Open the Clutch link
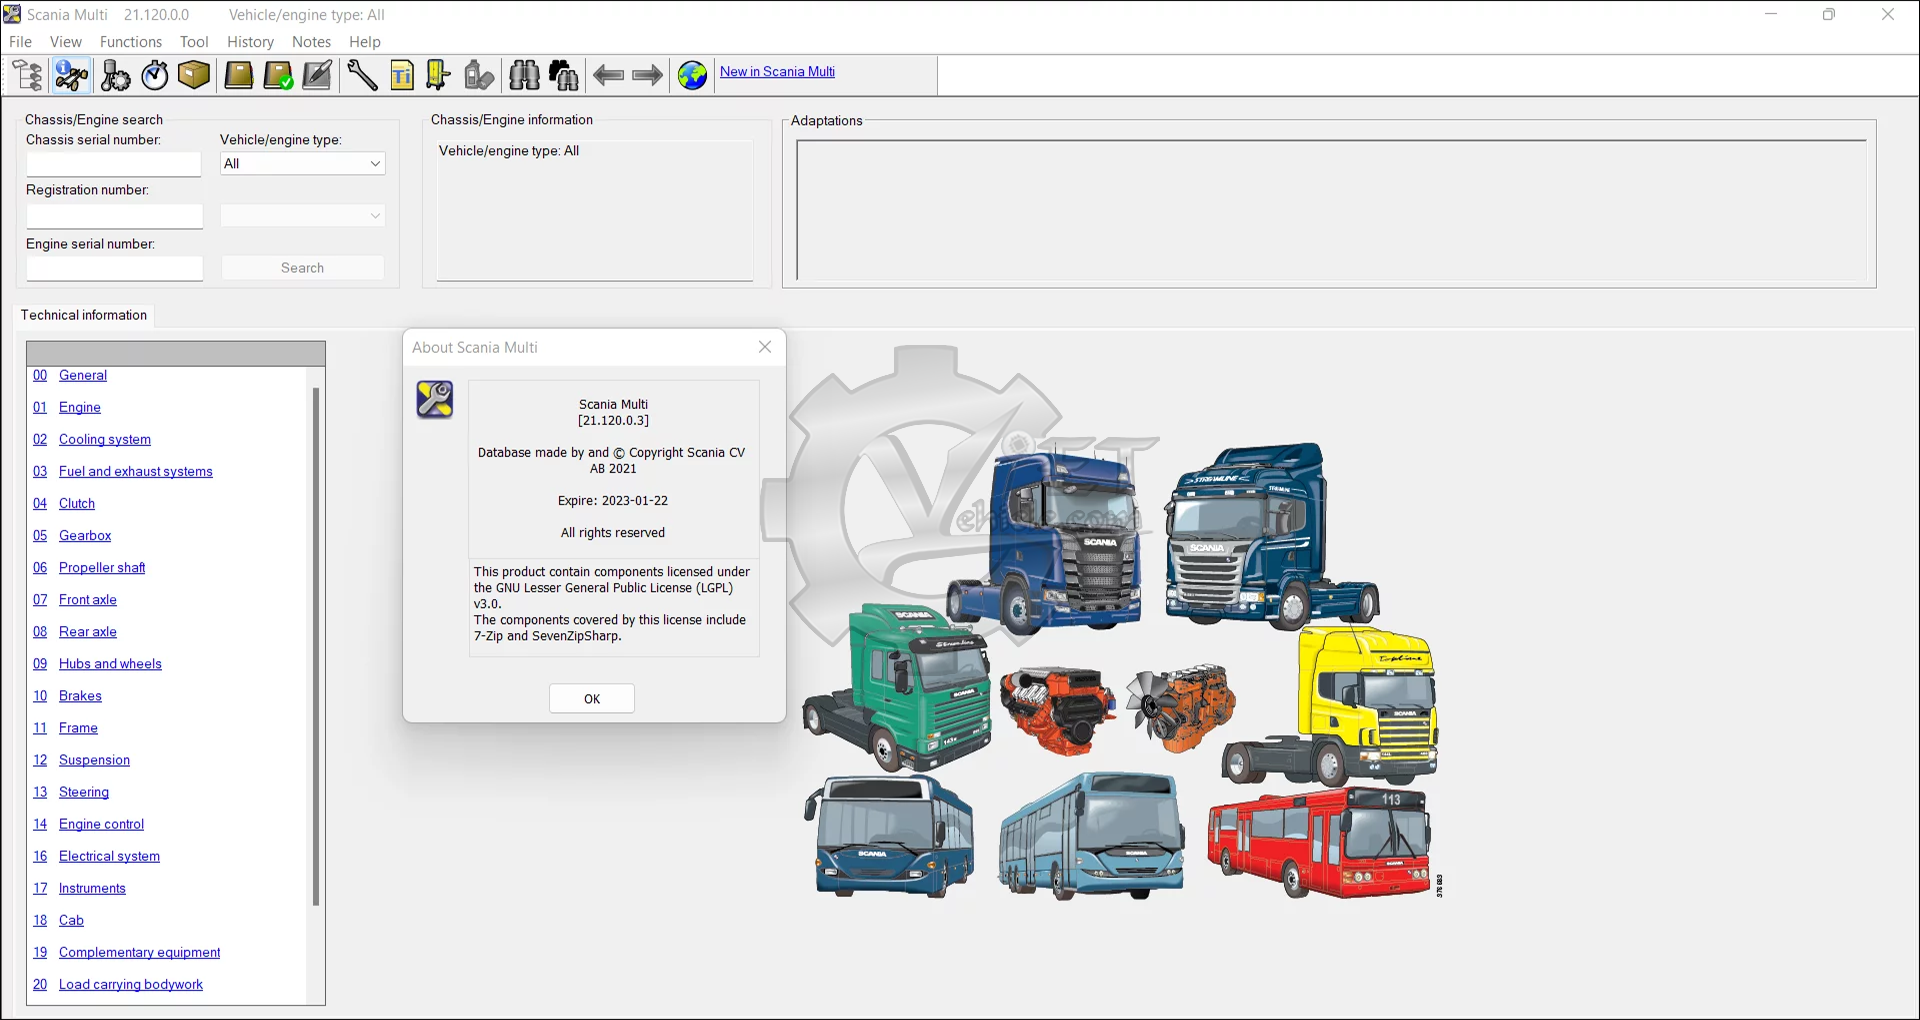 (77, 503)
